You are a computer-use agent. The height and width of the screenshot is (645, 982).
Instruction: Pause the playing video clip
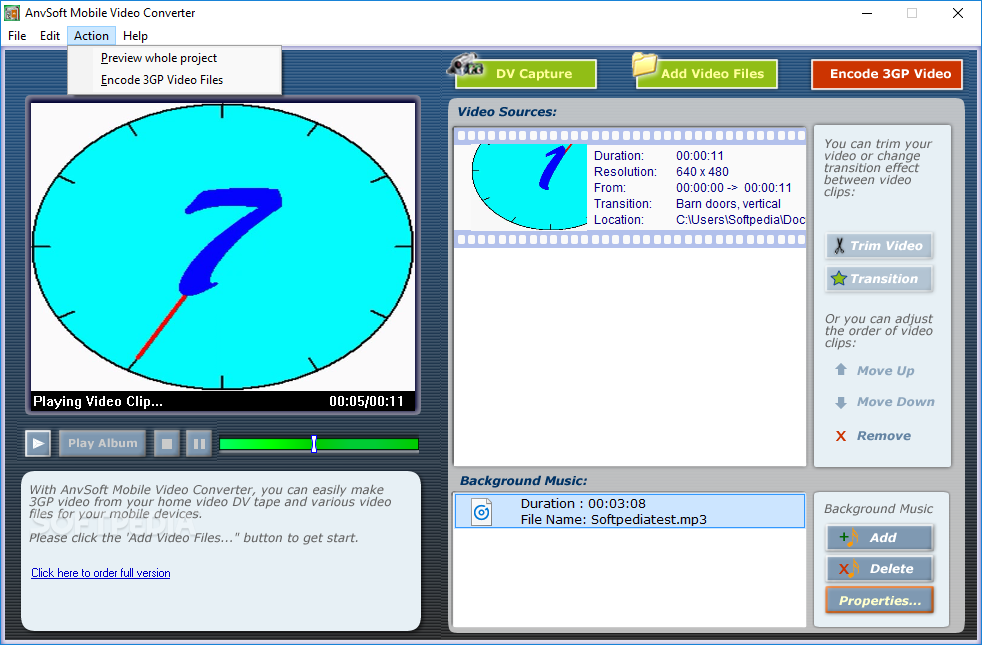199,443
